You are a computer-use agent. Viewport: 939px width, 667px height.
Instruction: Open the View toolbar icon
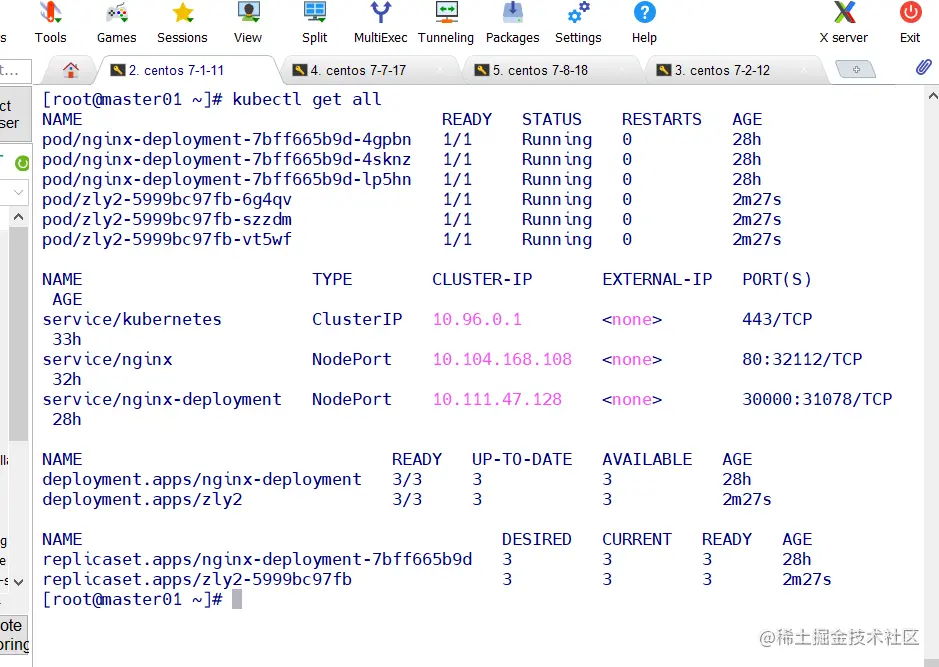(x=248, y=13)
